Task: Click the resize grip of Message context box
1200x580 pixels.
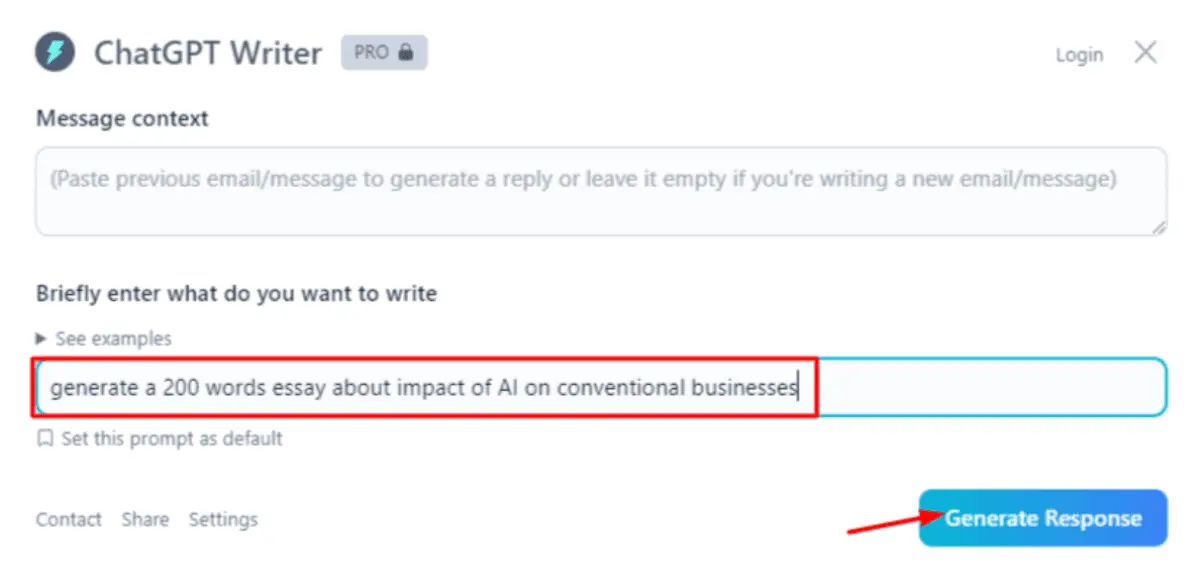Action: coord(1158,227)
